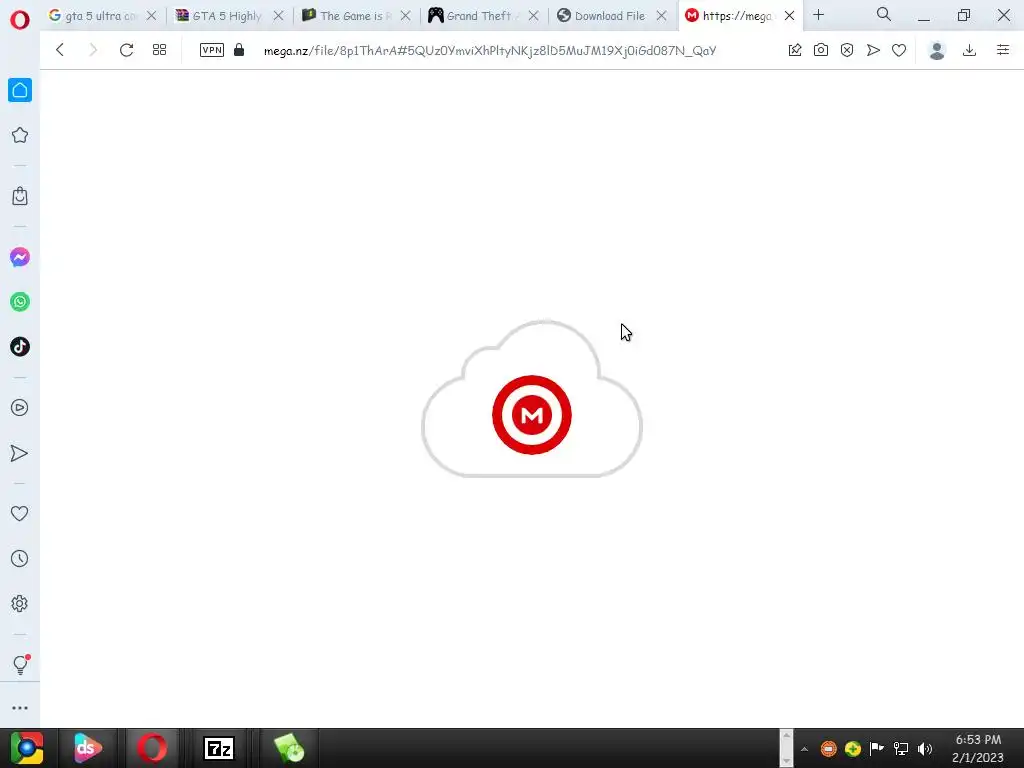Open the sidebar My Flow icon
The image size is (1024, 768).
(20, 453)
